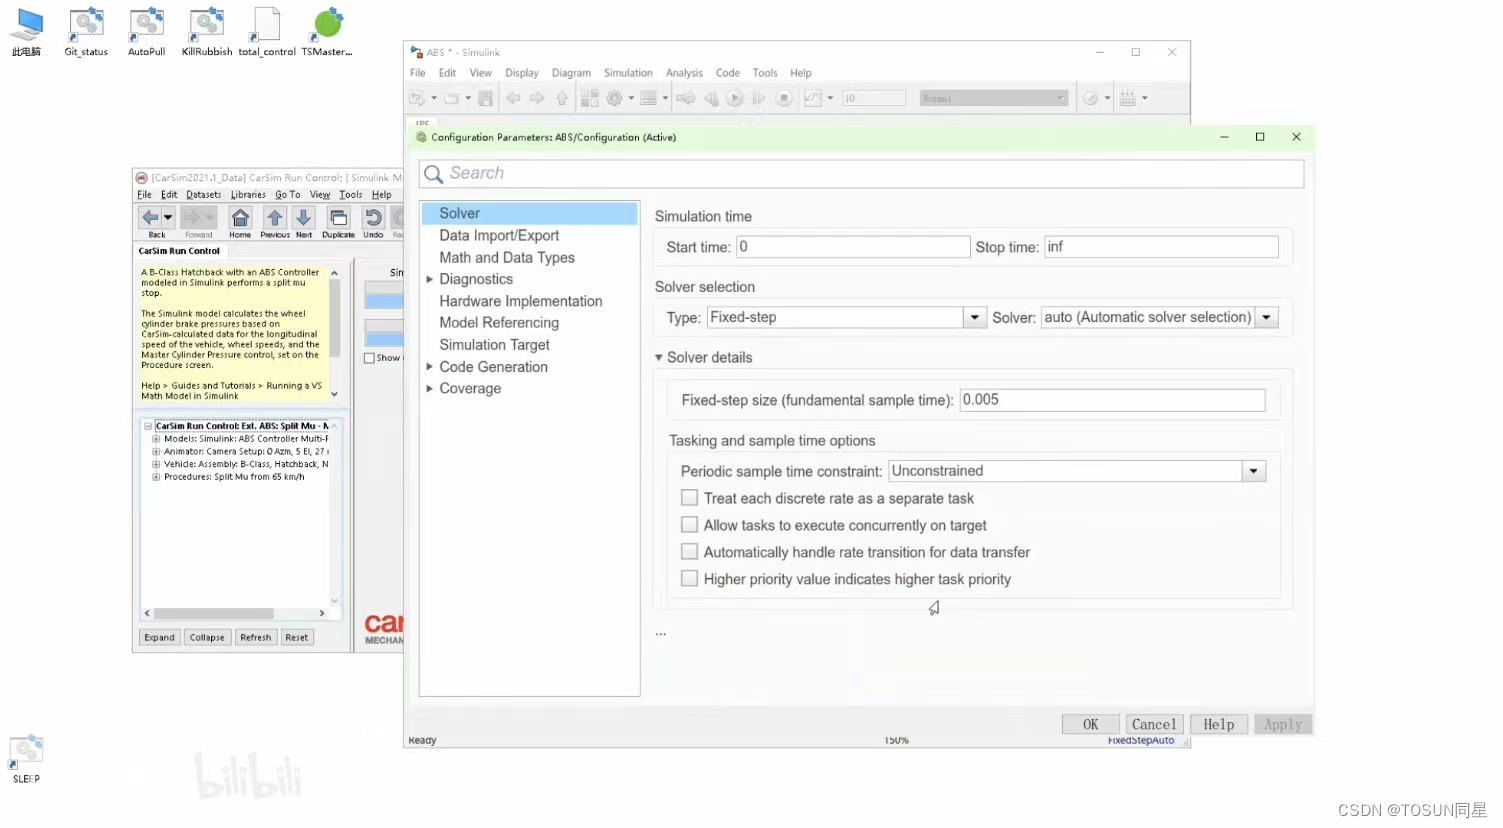Open the Periodic sample time constraint dropdown

pyautogui.click(x=1254, y=471)
